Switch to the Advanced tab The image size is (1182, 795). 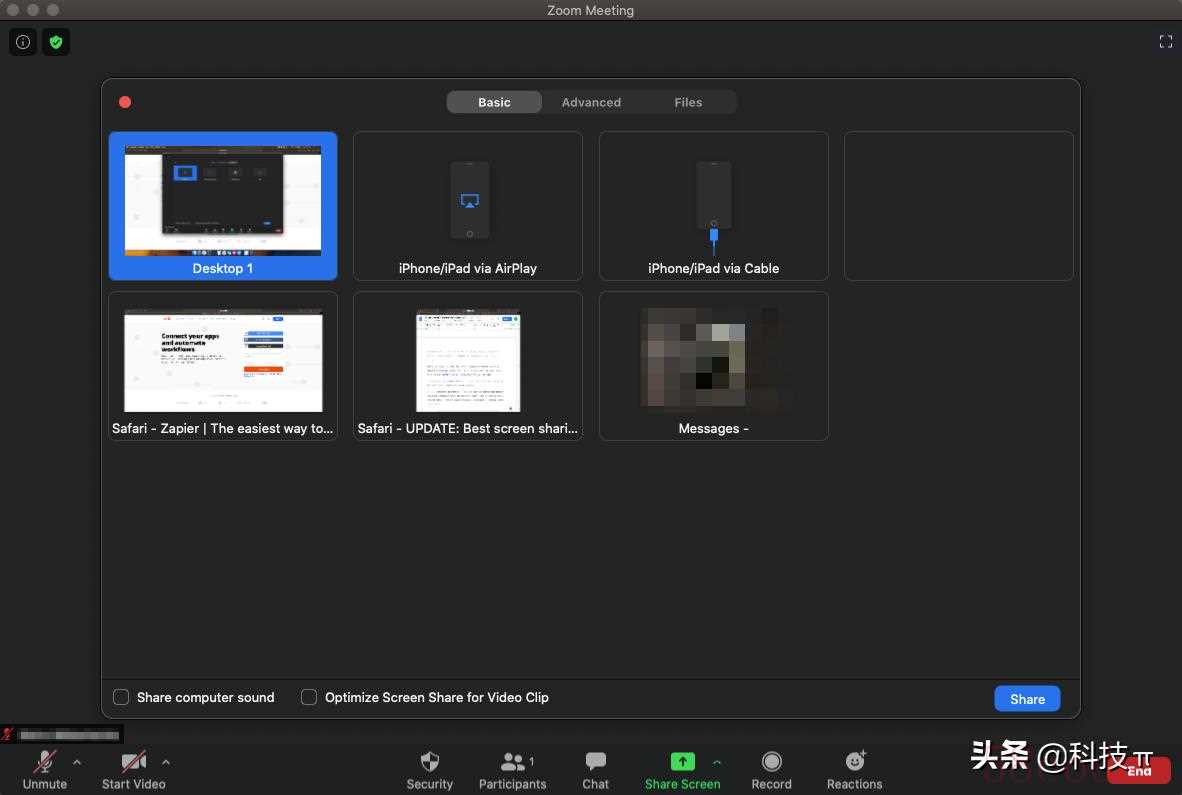[x=591, y=102]
